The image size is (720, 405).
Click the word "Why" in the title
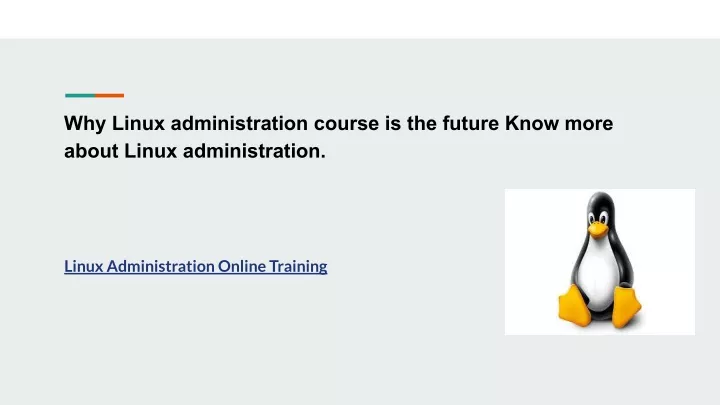pos(85,124)
